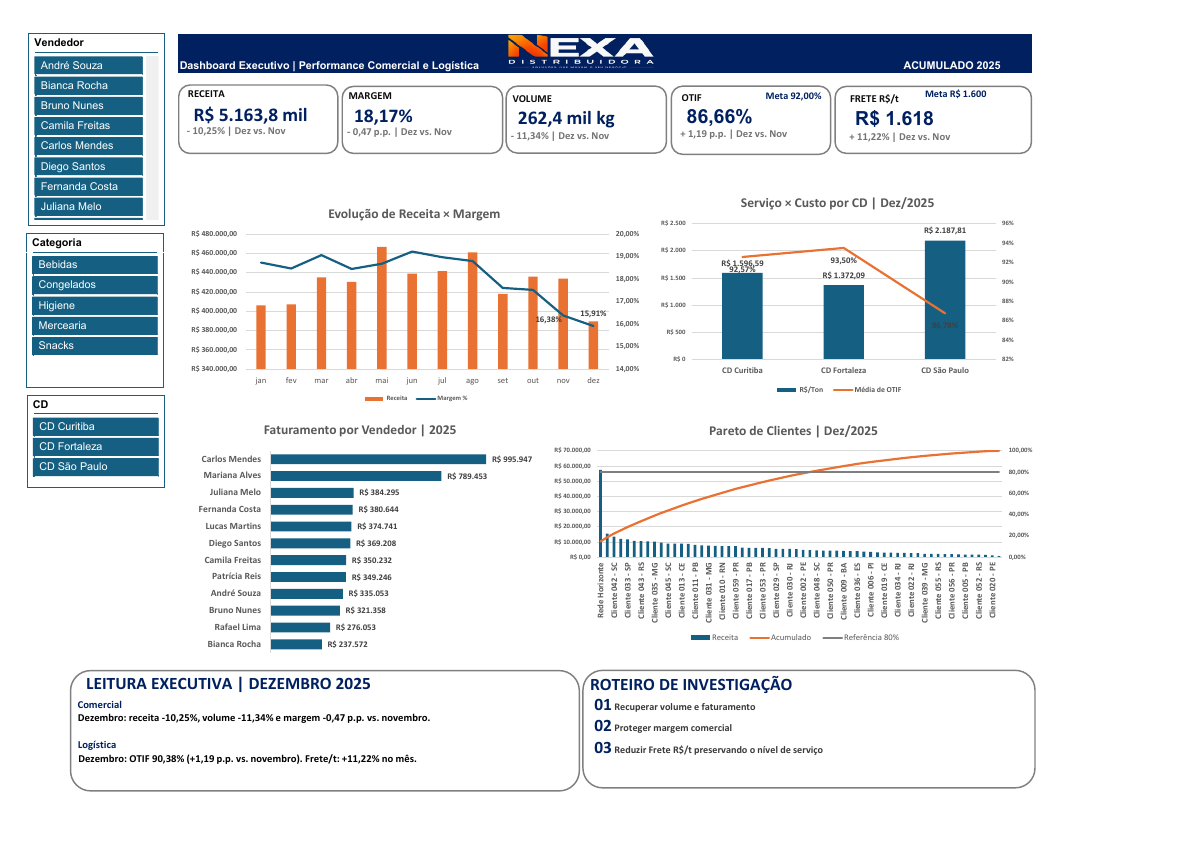Click the 15,91% data label
Screen dimensions: 1200x849
coord(592,313)
